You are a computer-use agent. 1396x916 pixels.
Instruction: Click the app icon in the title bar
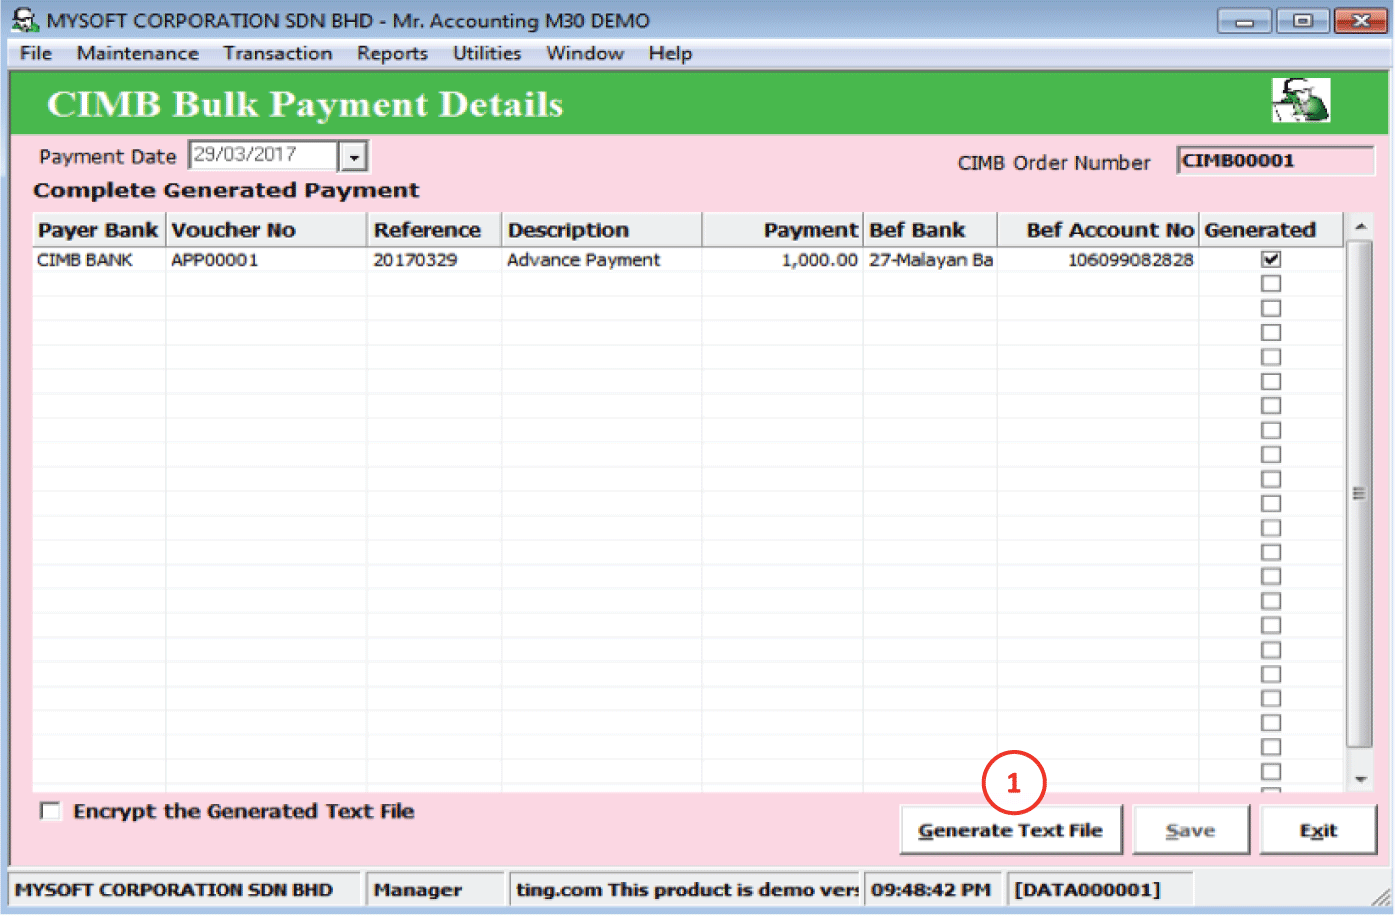(25, 20)
